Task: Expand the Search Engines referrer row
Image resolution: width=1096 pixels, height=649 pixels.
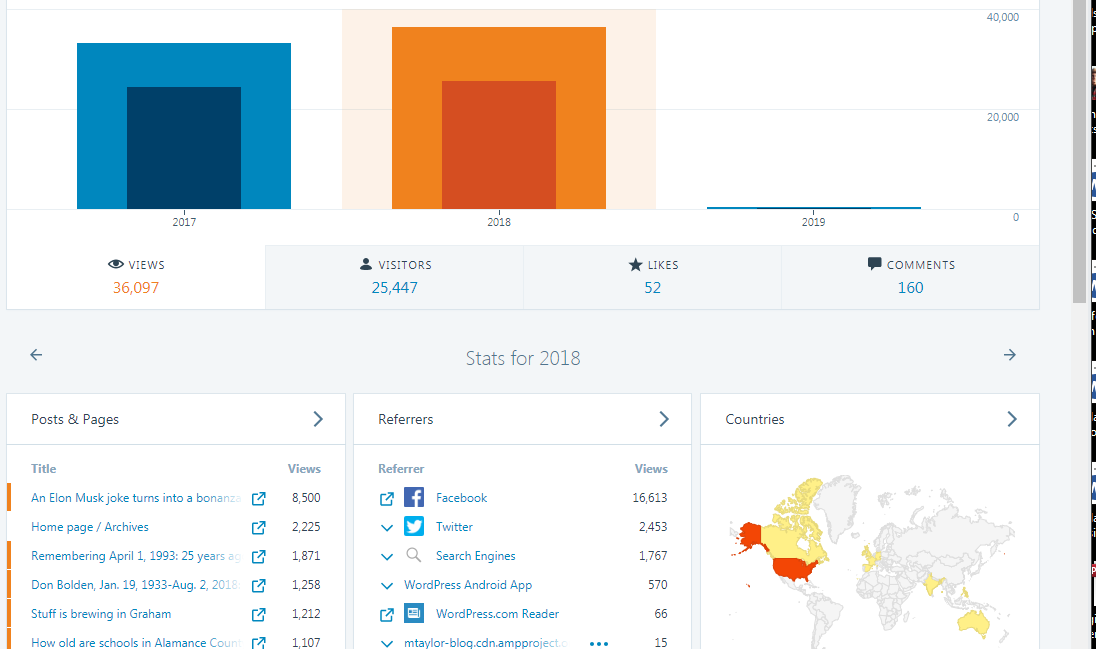Action: [387, 556]
